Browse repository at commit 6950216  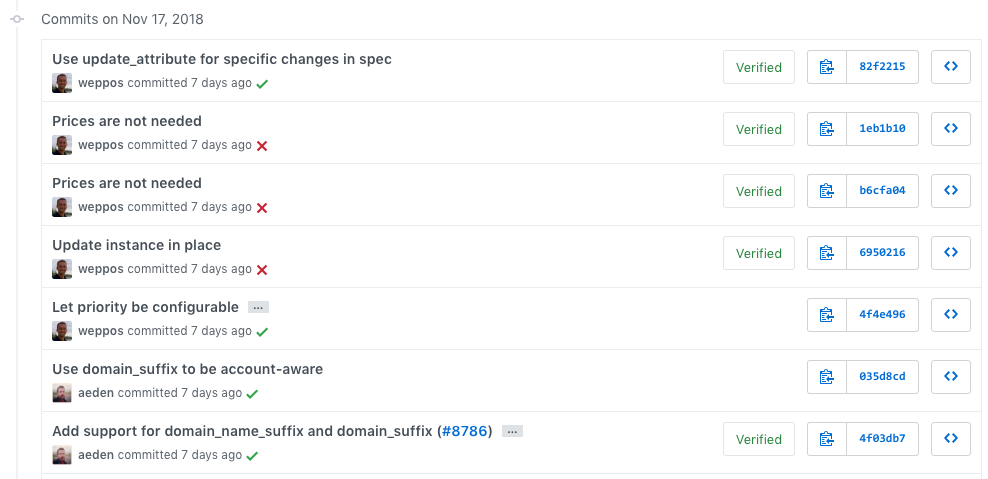coord(950,253)
